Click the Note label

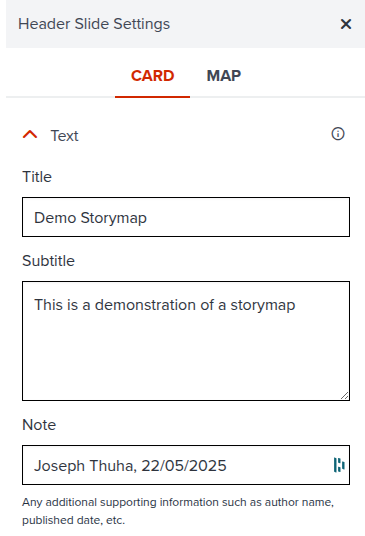(39, 425)
